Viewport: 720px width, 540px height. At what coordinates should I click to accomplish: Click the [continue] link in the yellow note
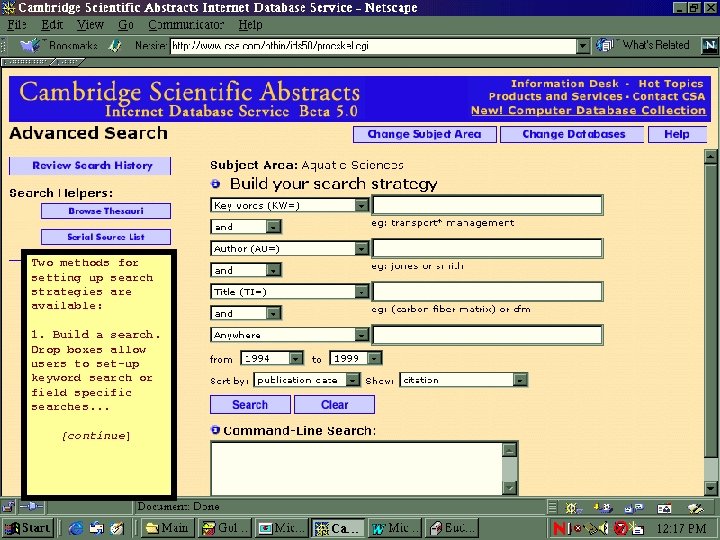click(96, 435)
